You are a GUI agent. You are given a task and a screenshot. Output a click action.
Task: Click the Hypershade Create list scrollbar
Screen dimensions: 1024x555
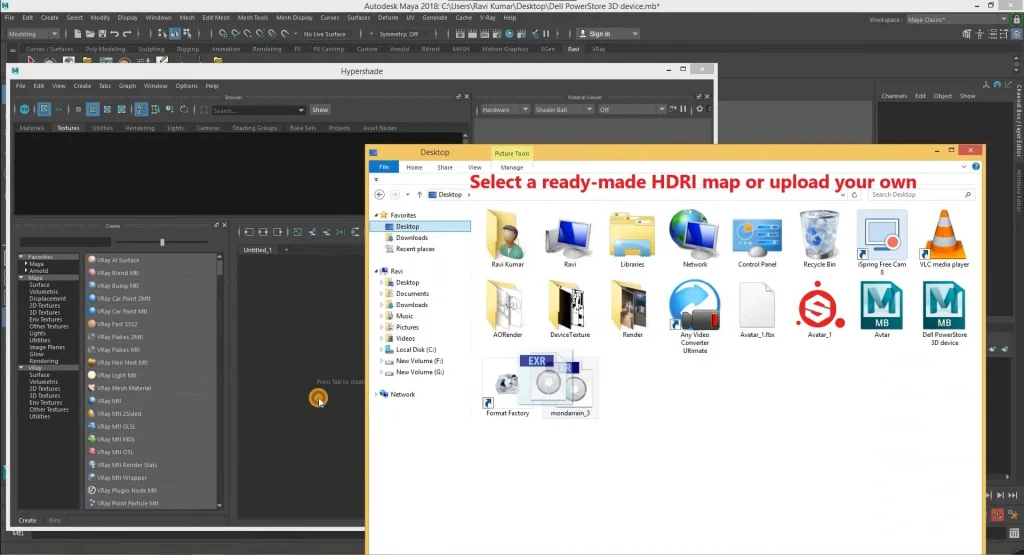[x=219, y=381]
